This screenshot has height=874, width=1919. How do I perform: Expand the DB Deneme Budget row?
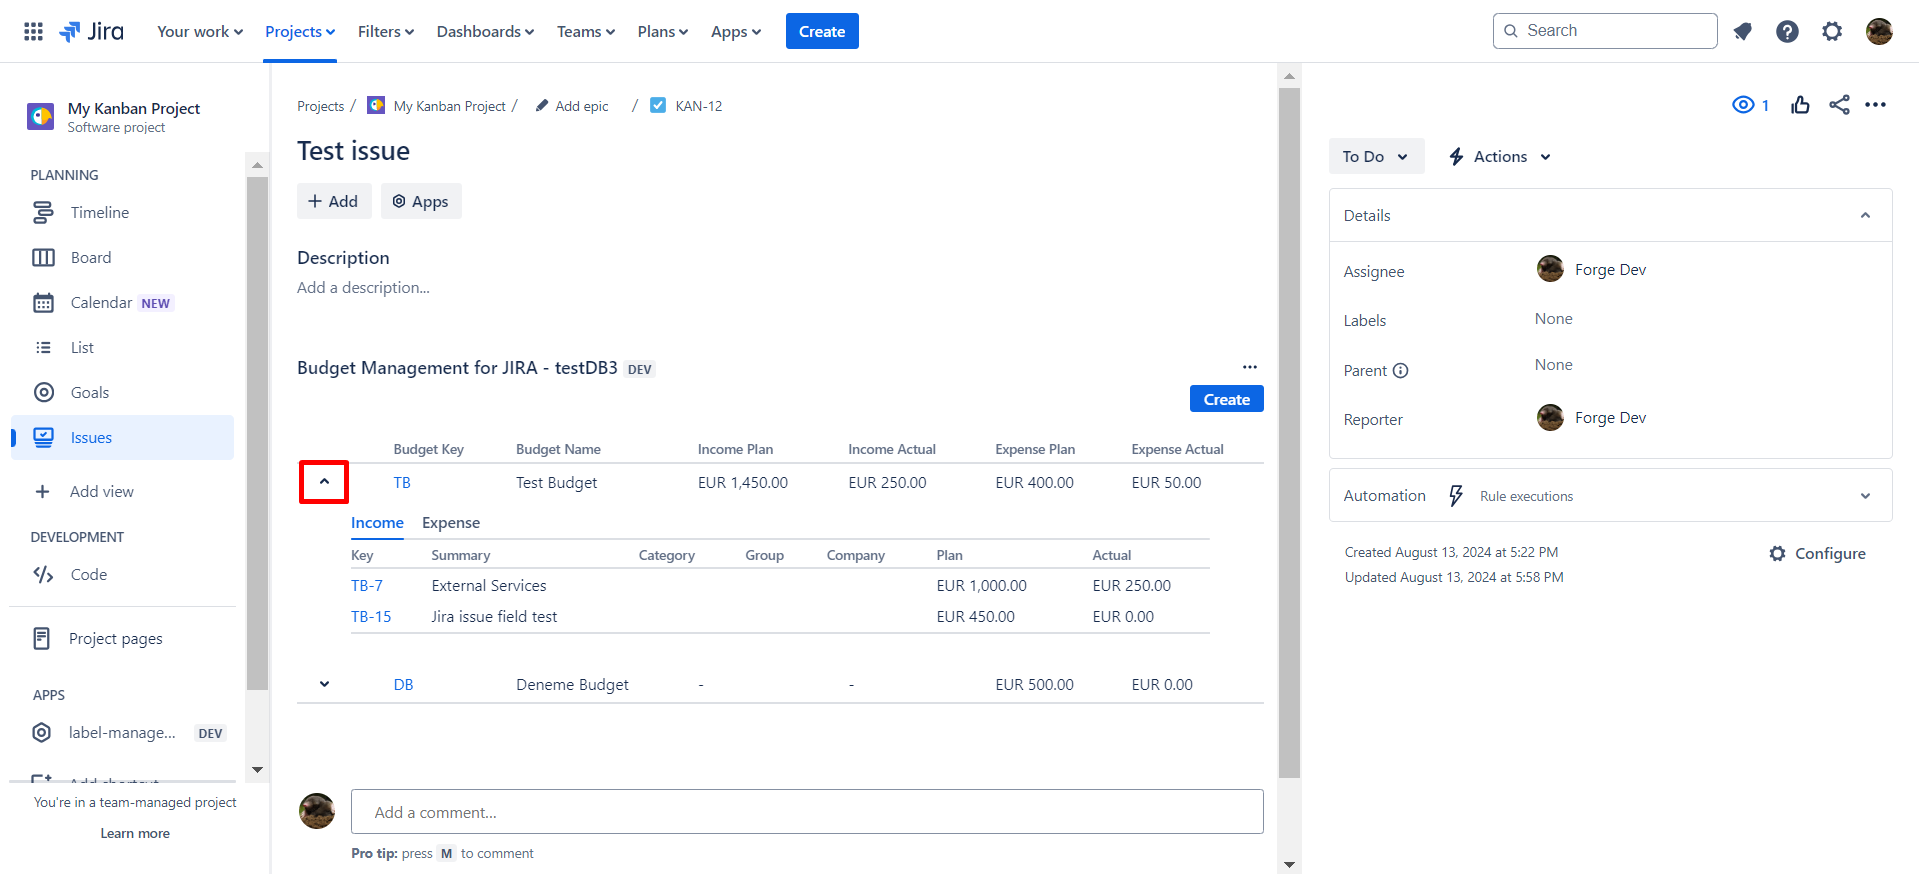324,684
